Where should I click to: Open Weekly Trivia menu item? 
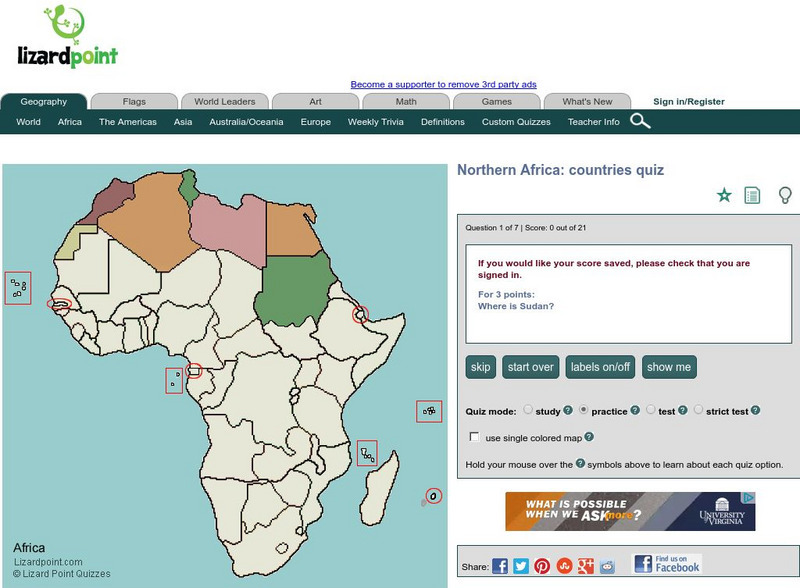[x=376, y=122]
